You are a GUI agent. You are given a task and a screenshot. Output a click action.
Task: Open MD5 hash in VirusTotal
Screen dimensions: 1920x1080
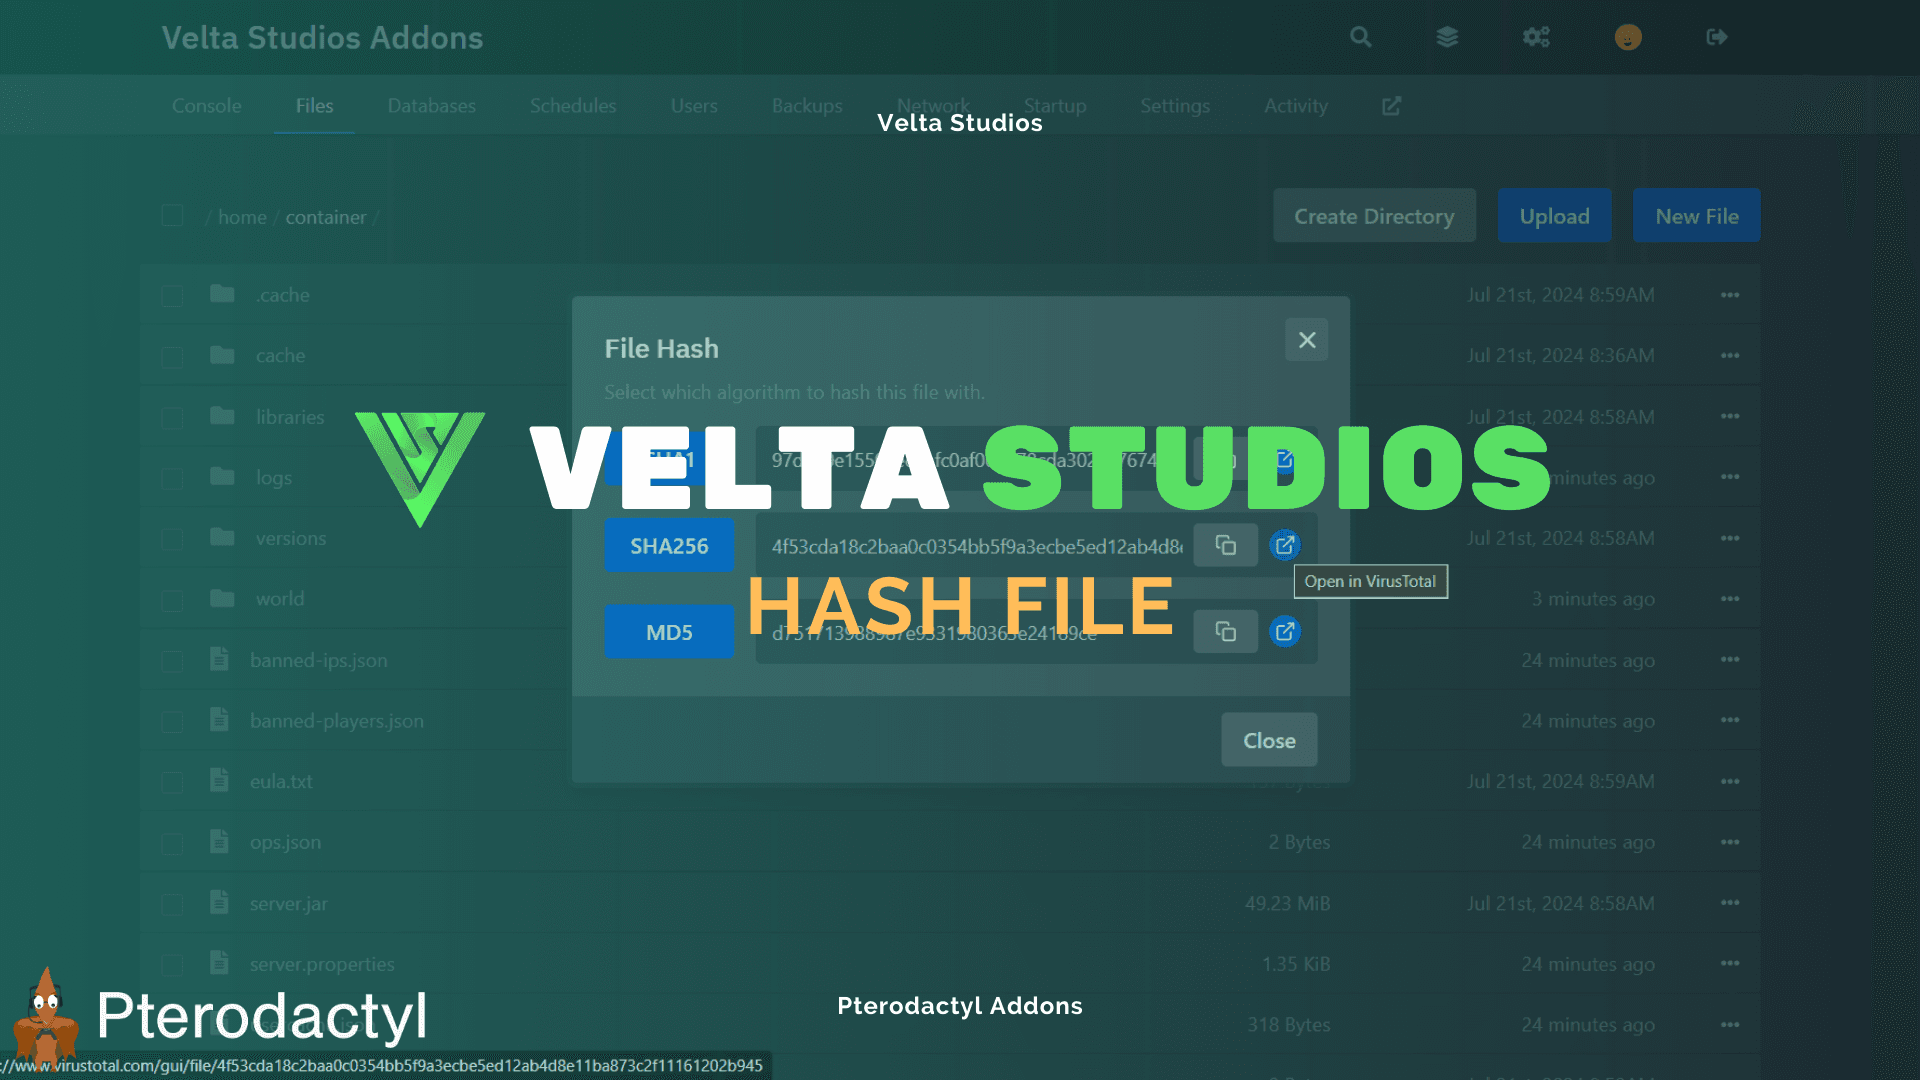click(1284, 632)
